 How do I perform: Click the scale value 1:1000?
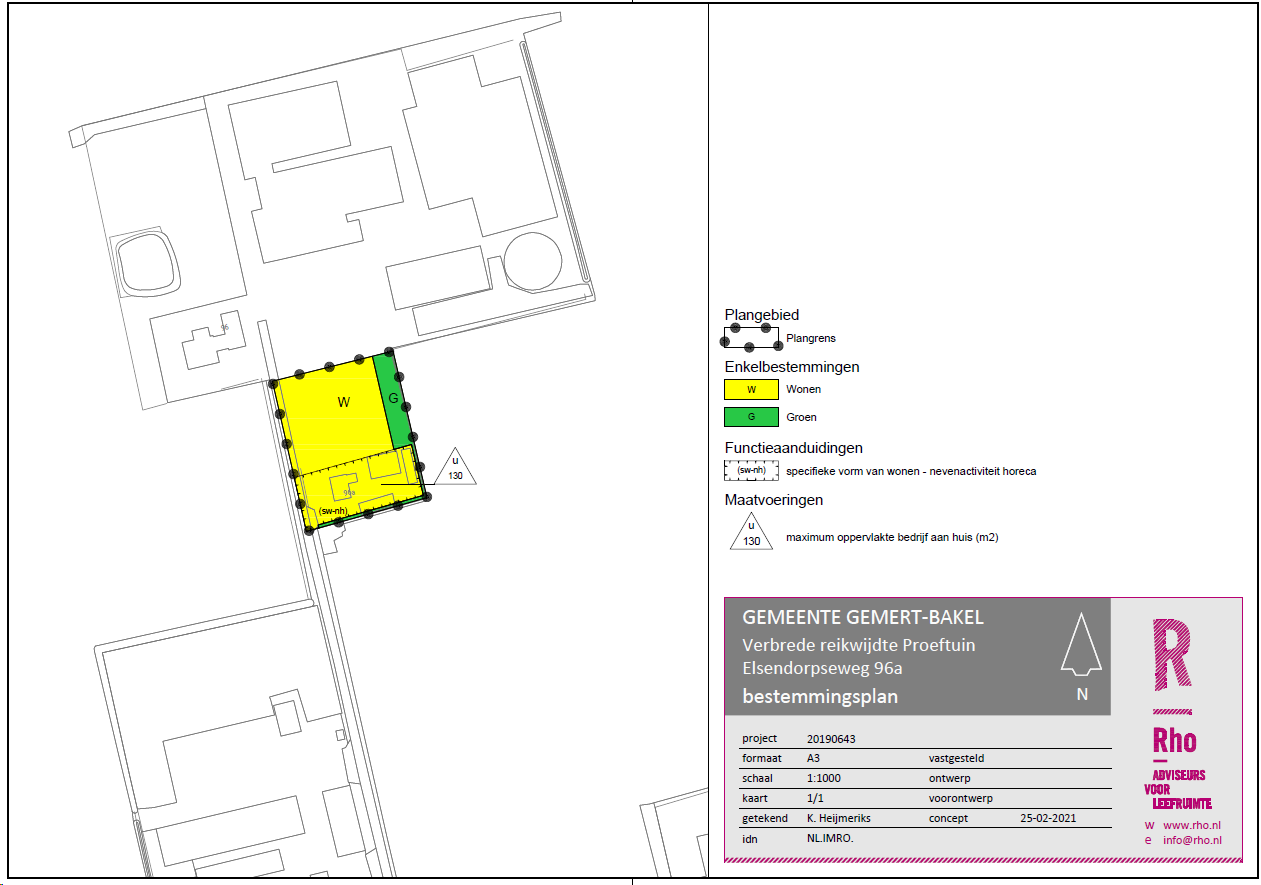click(824, 778)
